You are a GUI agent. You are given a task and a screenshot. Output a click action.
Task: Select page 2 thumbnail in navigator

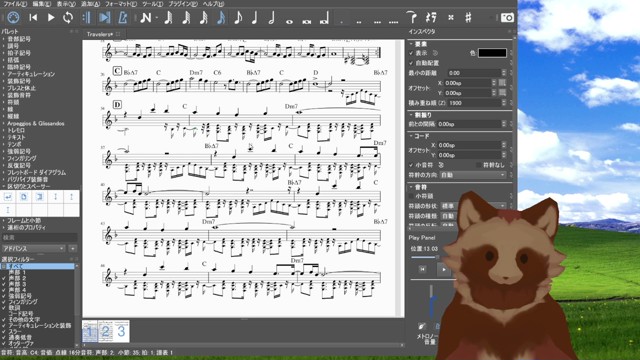[105, 331]
